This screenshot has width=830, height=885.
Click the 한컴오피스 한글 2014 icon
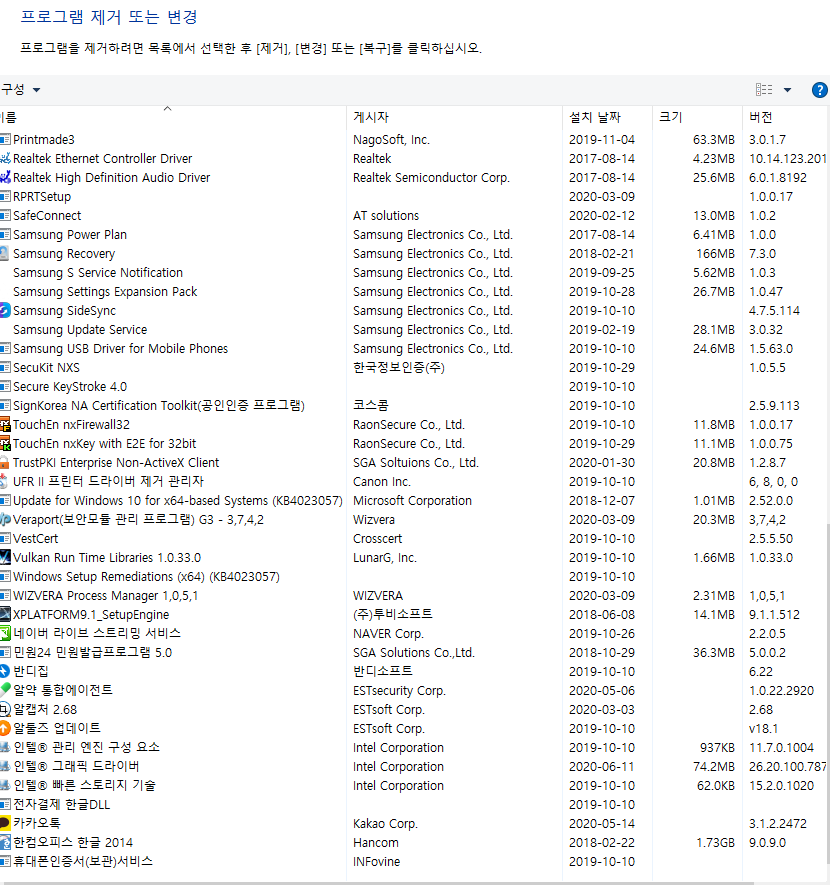click(x=5, y=843)
